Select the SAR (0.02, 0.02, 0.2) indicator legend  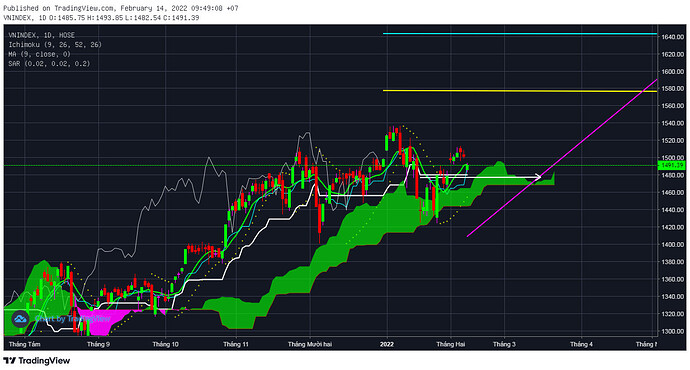(49, 64)
